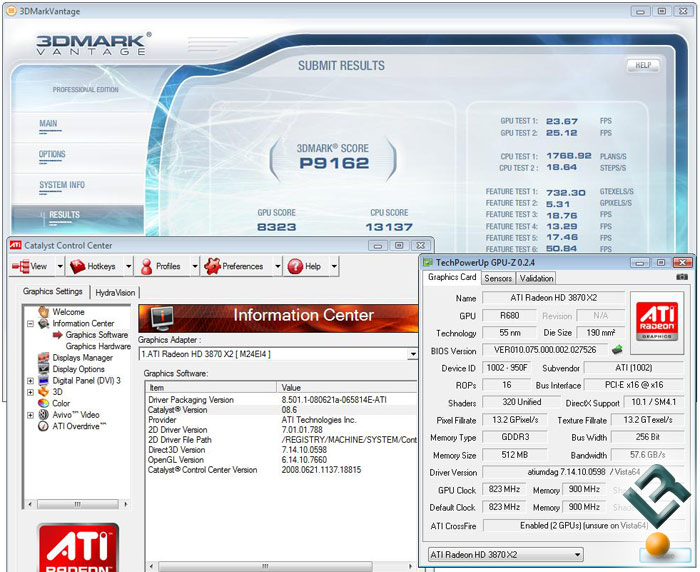This screenshot has height=572, width=700.
Task: Select the Catalyst Version row
Action: coord(282,409)
